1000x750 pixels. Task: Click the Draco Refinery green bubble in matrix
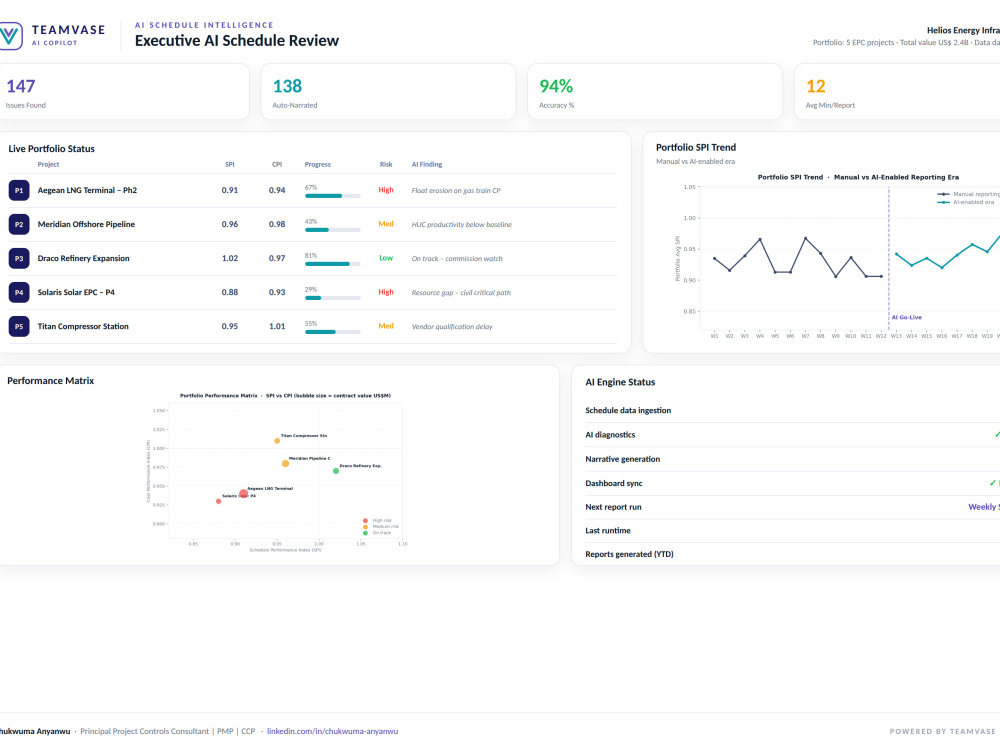click(336, 471)
